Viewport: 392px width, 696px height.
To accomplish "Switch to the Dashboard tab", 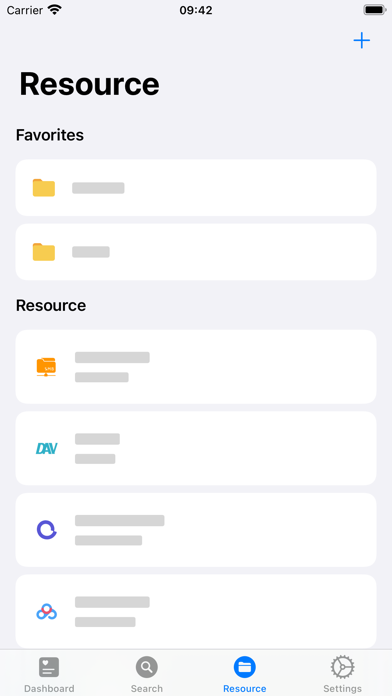I will tap(49, 675).
